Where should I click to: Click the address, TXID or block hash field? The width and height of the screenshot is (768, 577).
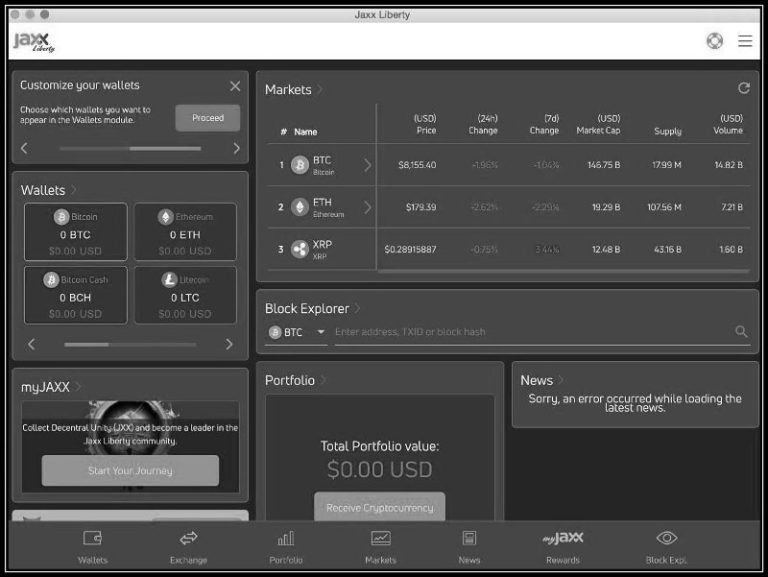pos(532,332)
